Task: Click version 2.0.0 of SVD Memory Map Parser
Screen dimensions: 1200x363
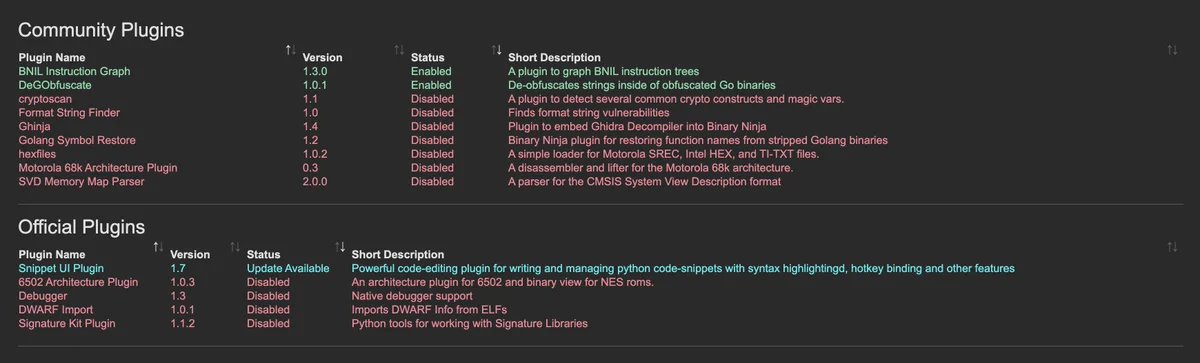Action: (316, 182)
